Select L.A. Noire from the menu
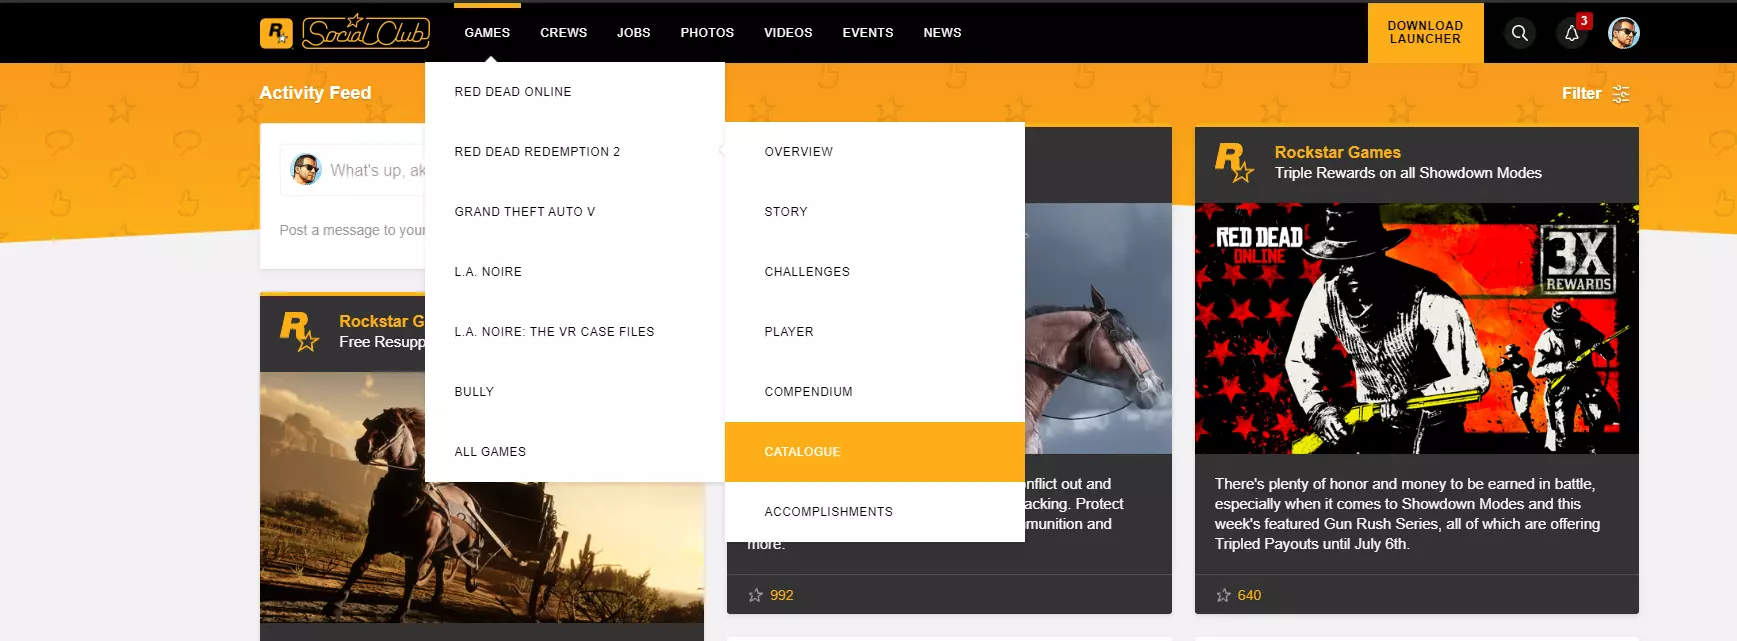Viewport: 1737px width, 641px height. coord(575,272)
